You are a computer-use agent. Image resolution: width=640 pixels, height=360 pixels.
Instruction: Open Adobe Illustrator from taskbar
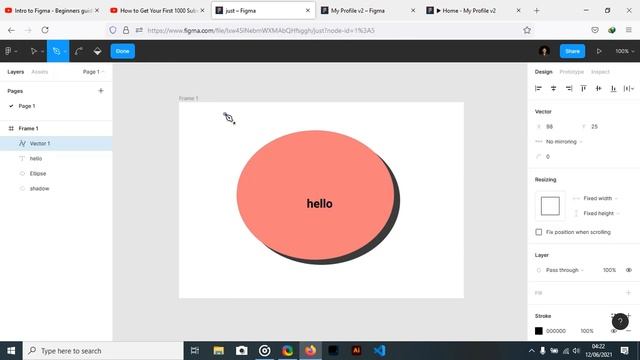(356, 351)
